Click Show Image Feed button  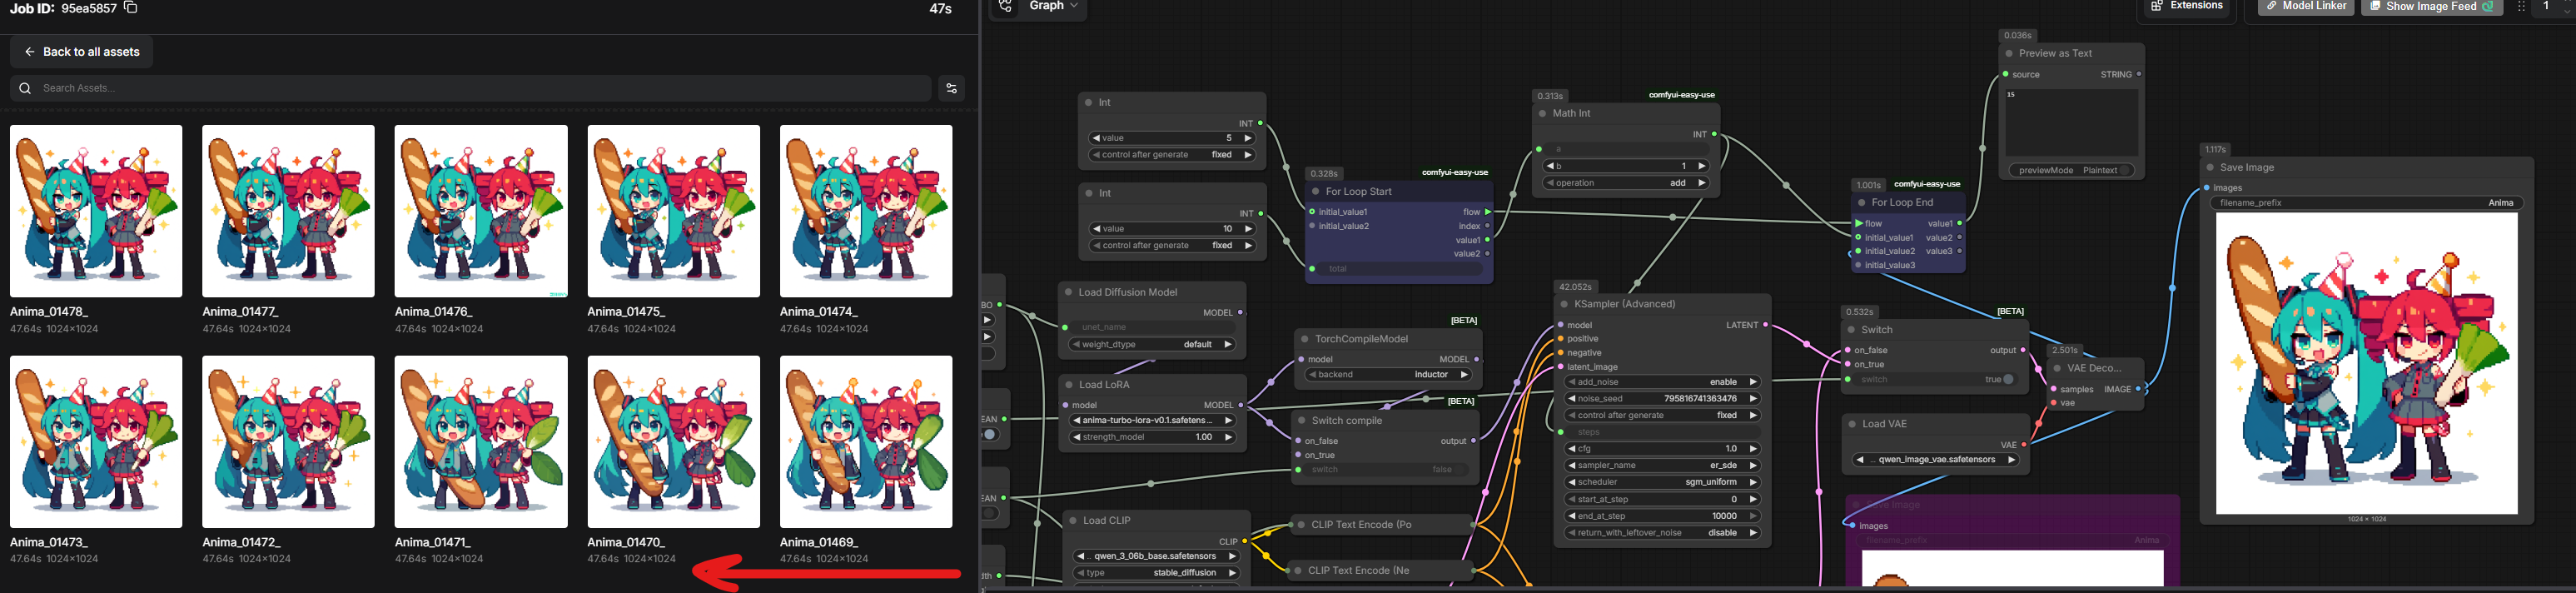[x=2431, y=6]
